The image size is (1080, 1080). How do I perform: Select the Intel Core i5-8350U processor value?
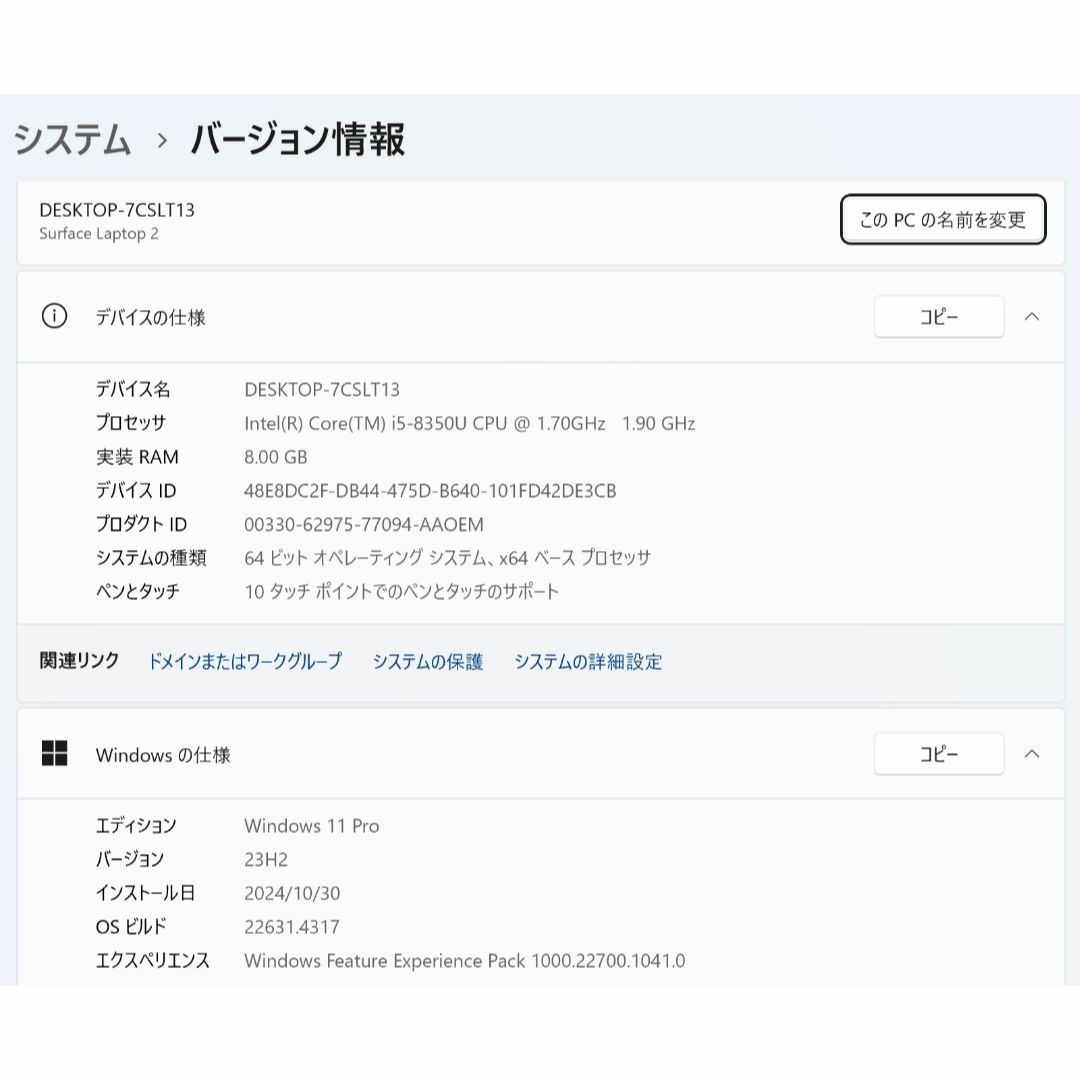coord(470,423)
